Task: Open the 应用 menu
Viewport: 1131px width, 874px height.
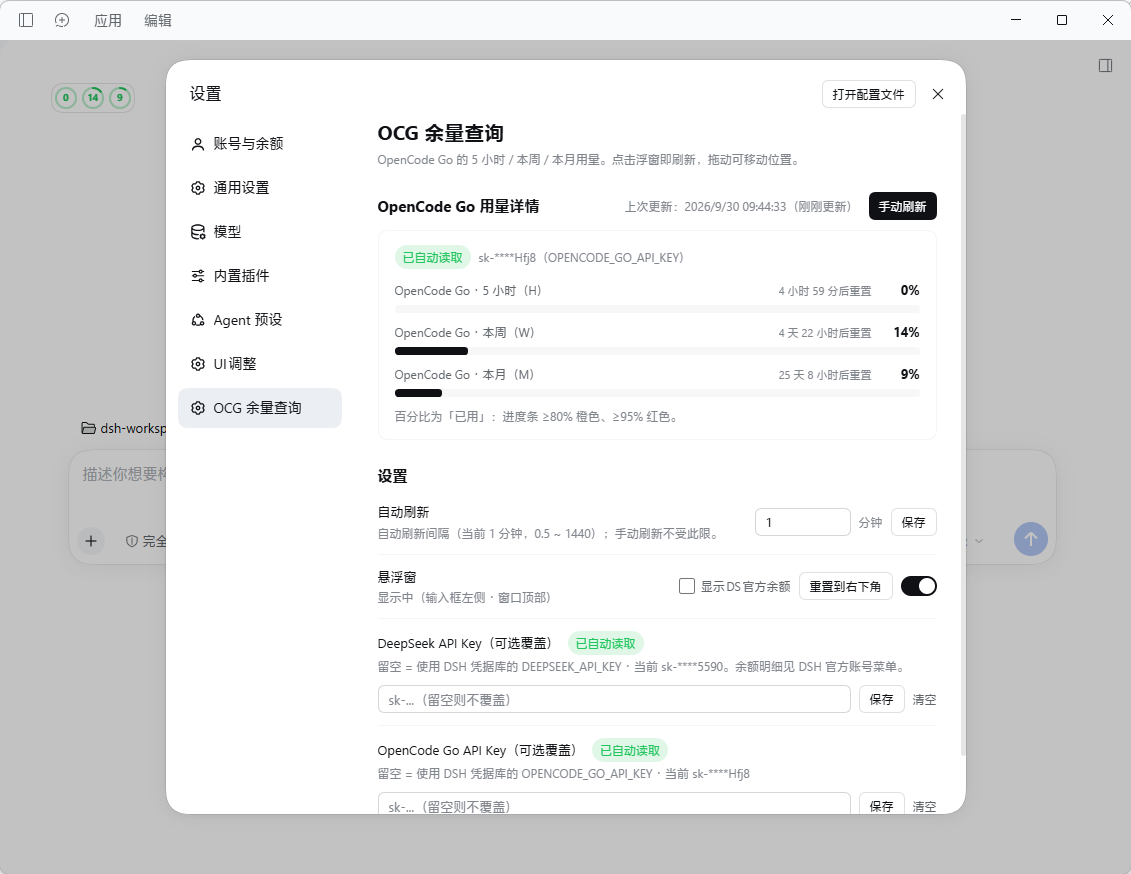Action: coord(108,20)
